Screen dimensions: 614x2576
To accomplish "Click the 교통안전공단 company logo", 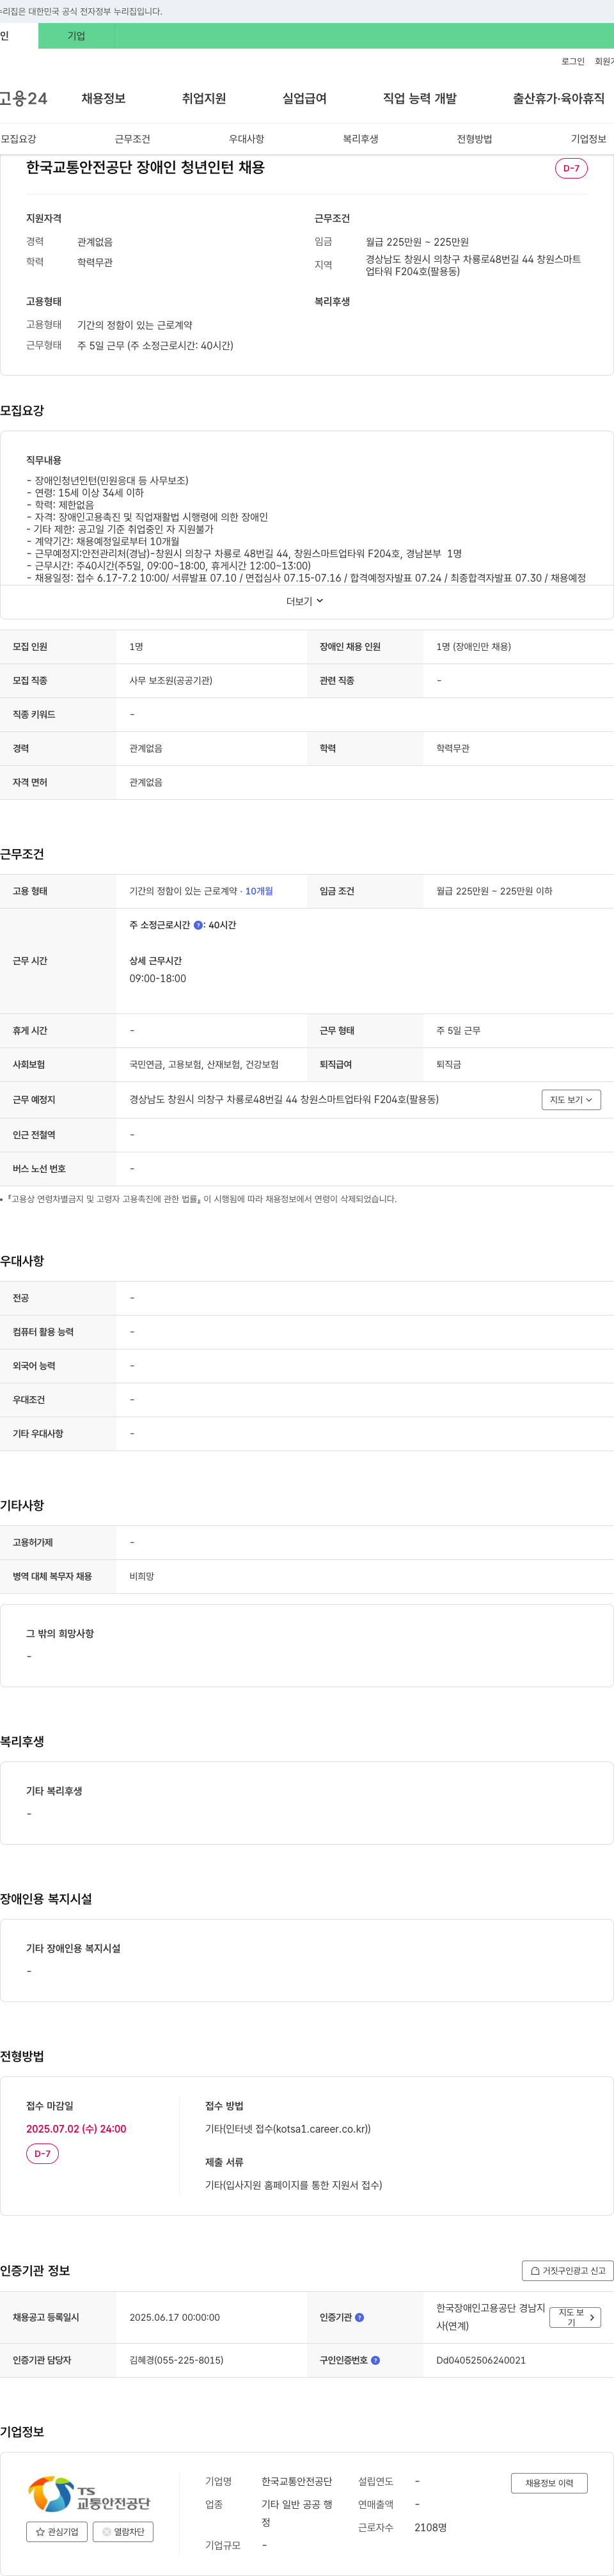I will coord(89,2494).
